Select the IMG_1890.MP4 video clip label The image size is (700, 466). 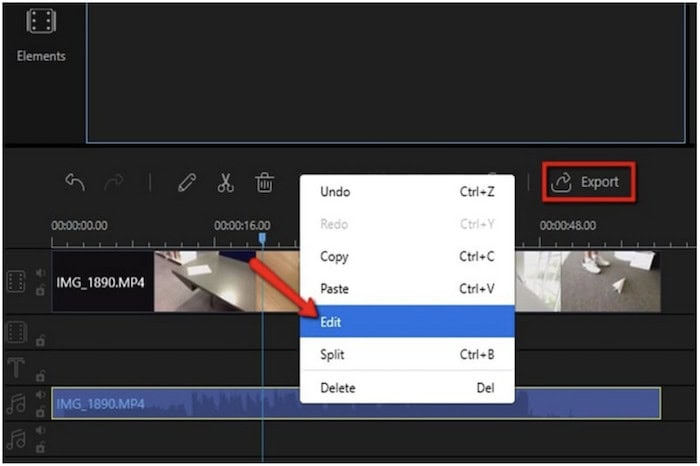(x=100, y=283)
